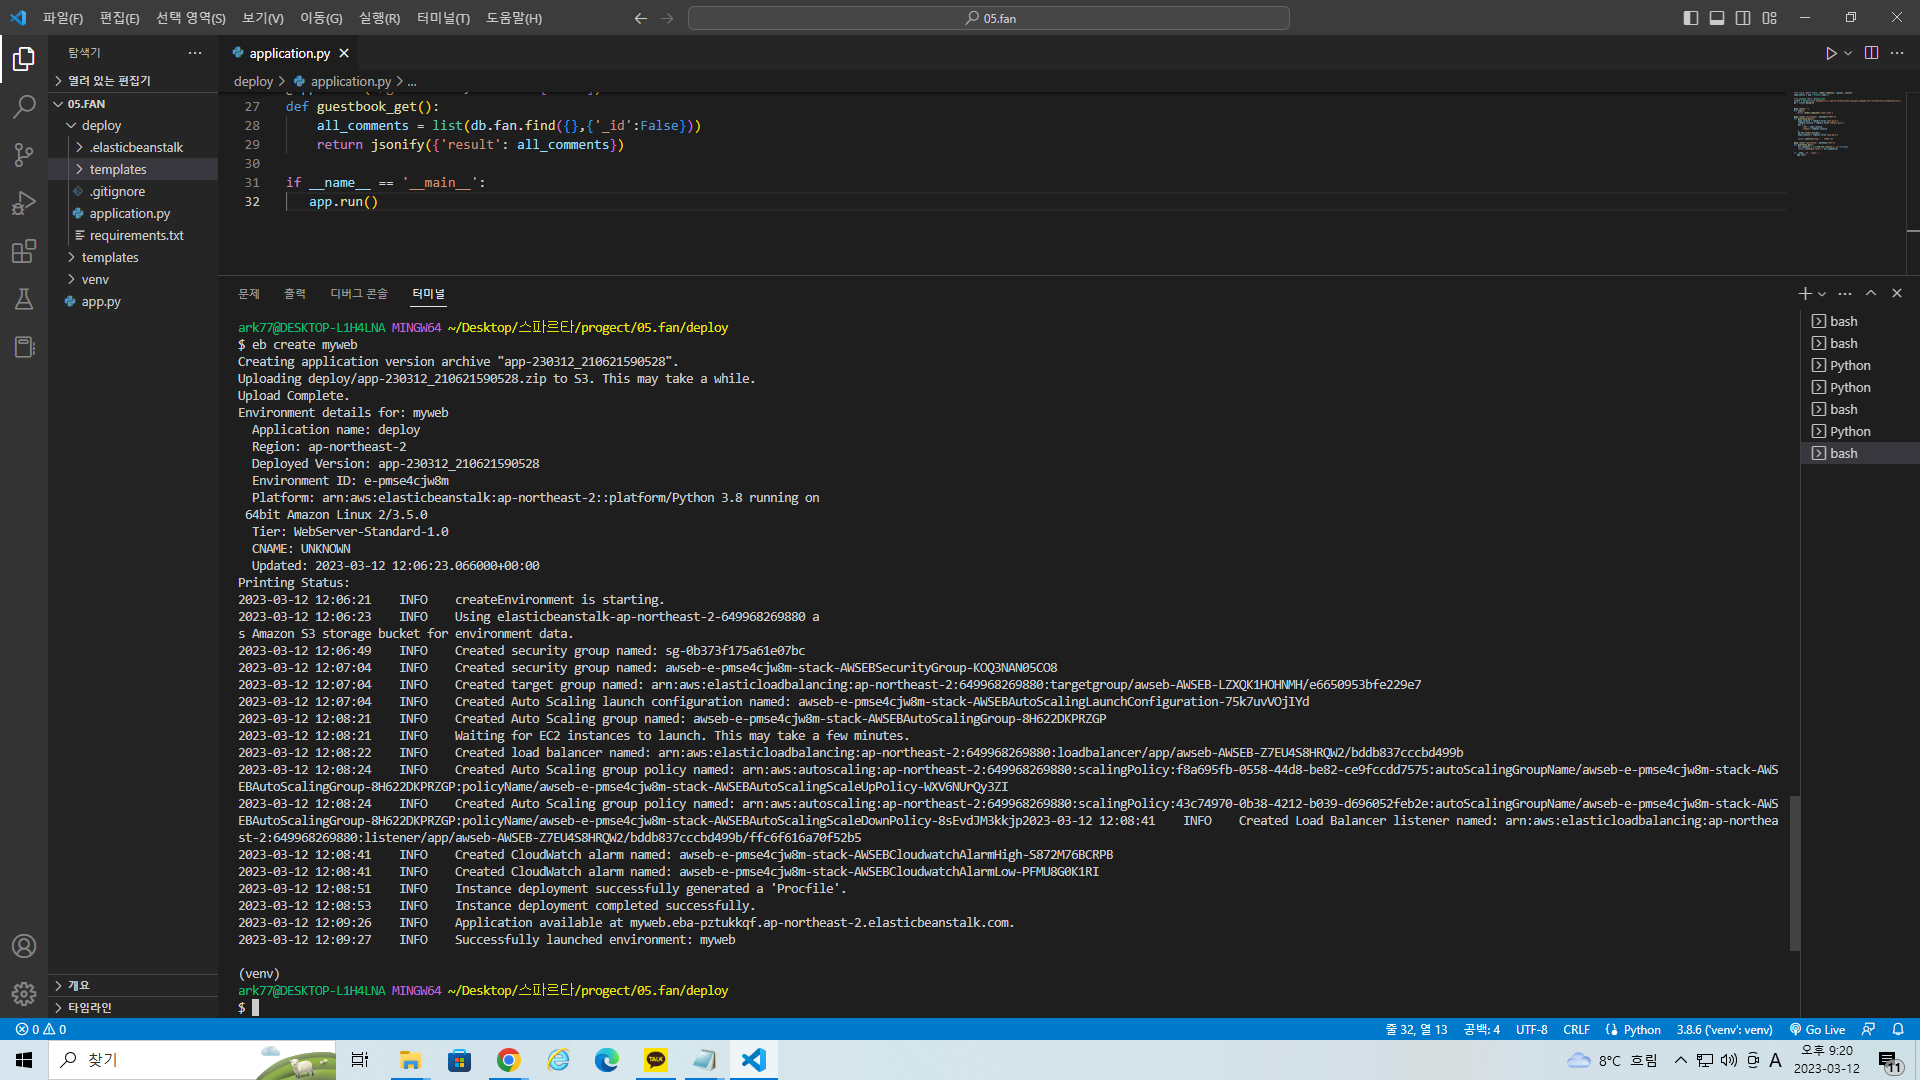
Task: Open terminal panel More Actions ellipsis
Action: [1845, 294]
